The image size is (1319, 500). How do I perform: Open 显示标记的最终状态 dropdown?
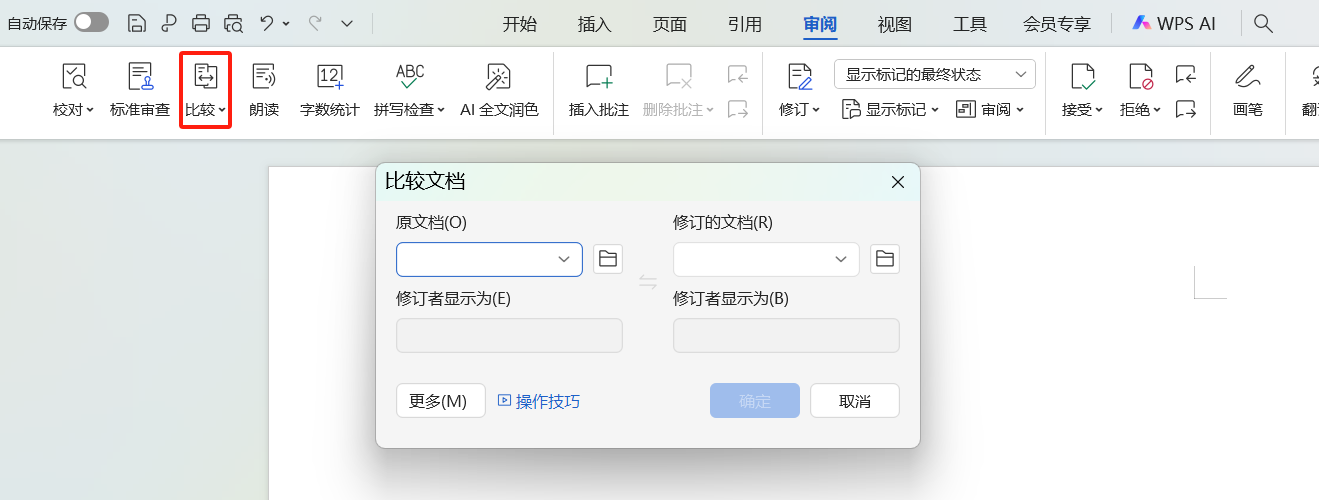tap(934, 74)
